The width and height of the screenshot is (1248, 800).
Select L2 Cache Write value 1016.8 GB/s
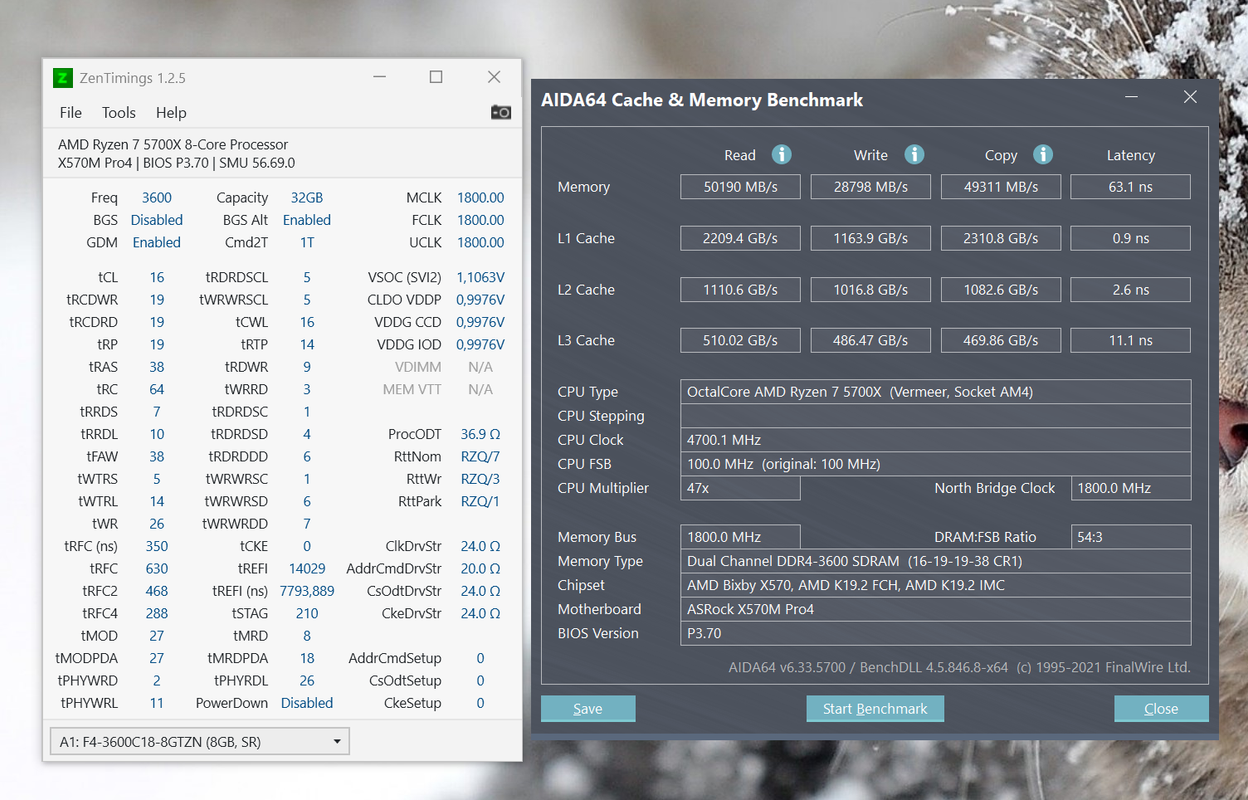coord(870,290)
